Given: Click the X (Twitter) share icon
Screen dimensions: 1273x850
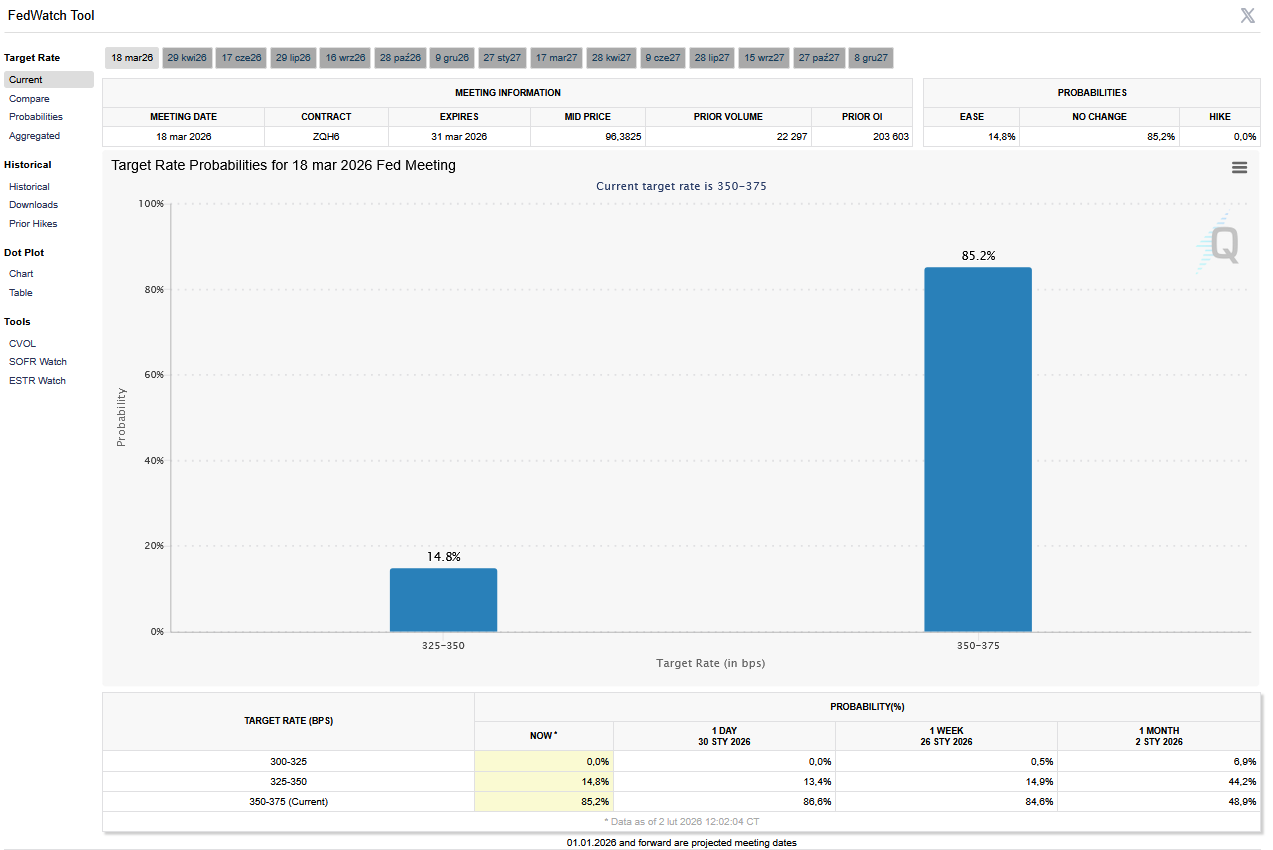Looking at the screenshot, I should pos(1247,15).
